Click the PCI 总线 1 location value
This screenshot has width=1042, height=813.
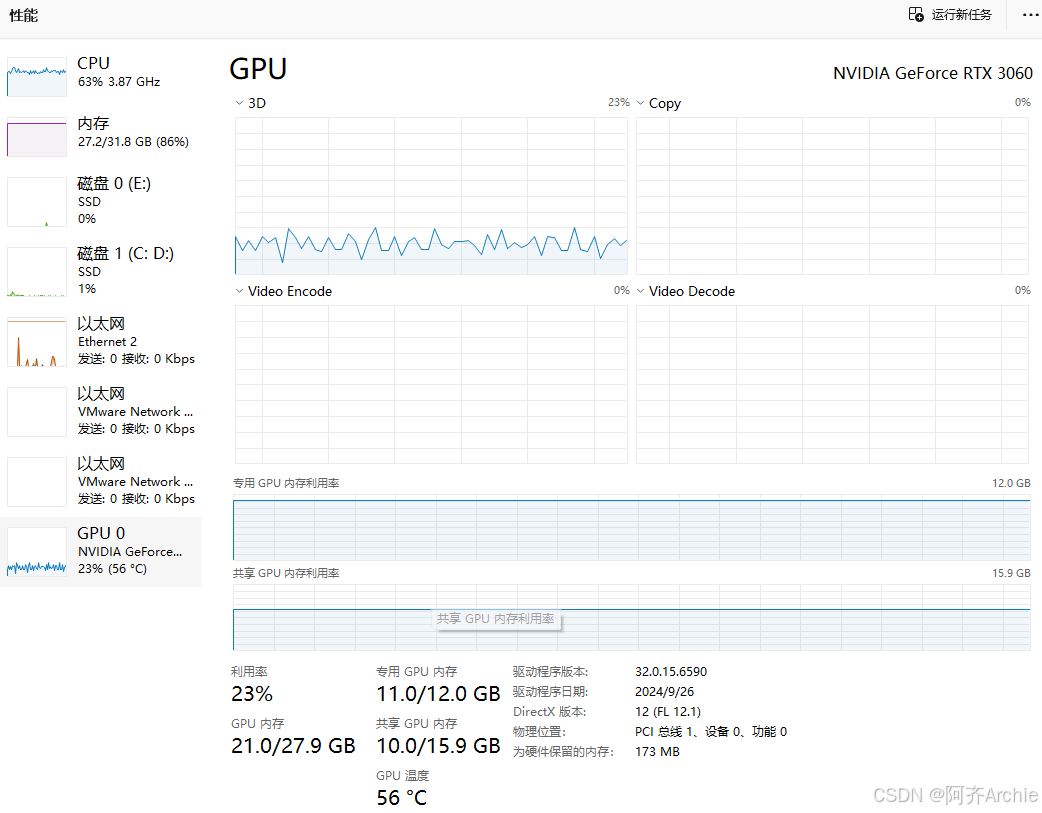[711, 731]
